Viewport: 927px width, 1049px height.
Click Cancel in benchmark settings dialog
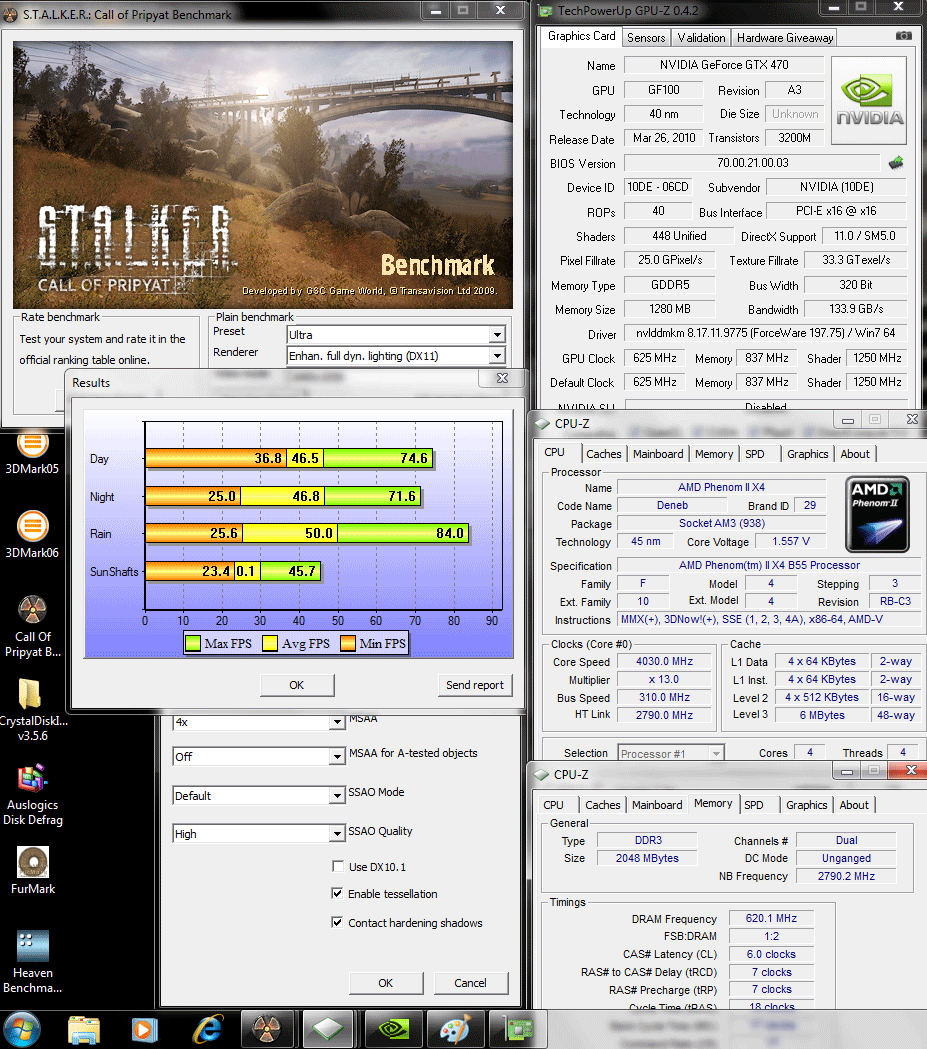(x=470, y=983)
